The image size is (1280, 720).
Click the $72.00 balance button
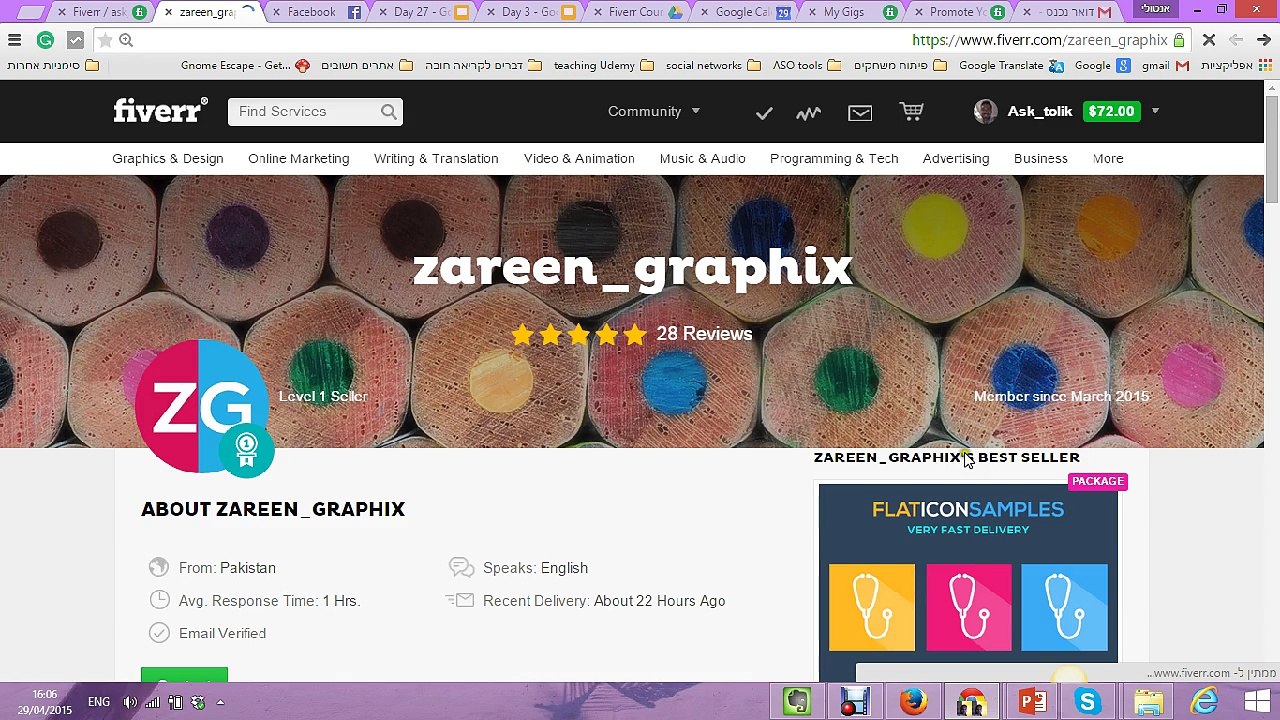pyautogui.click(x=1111, y=111)
